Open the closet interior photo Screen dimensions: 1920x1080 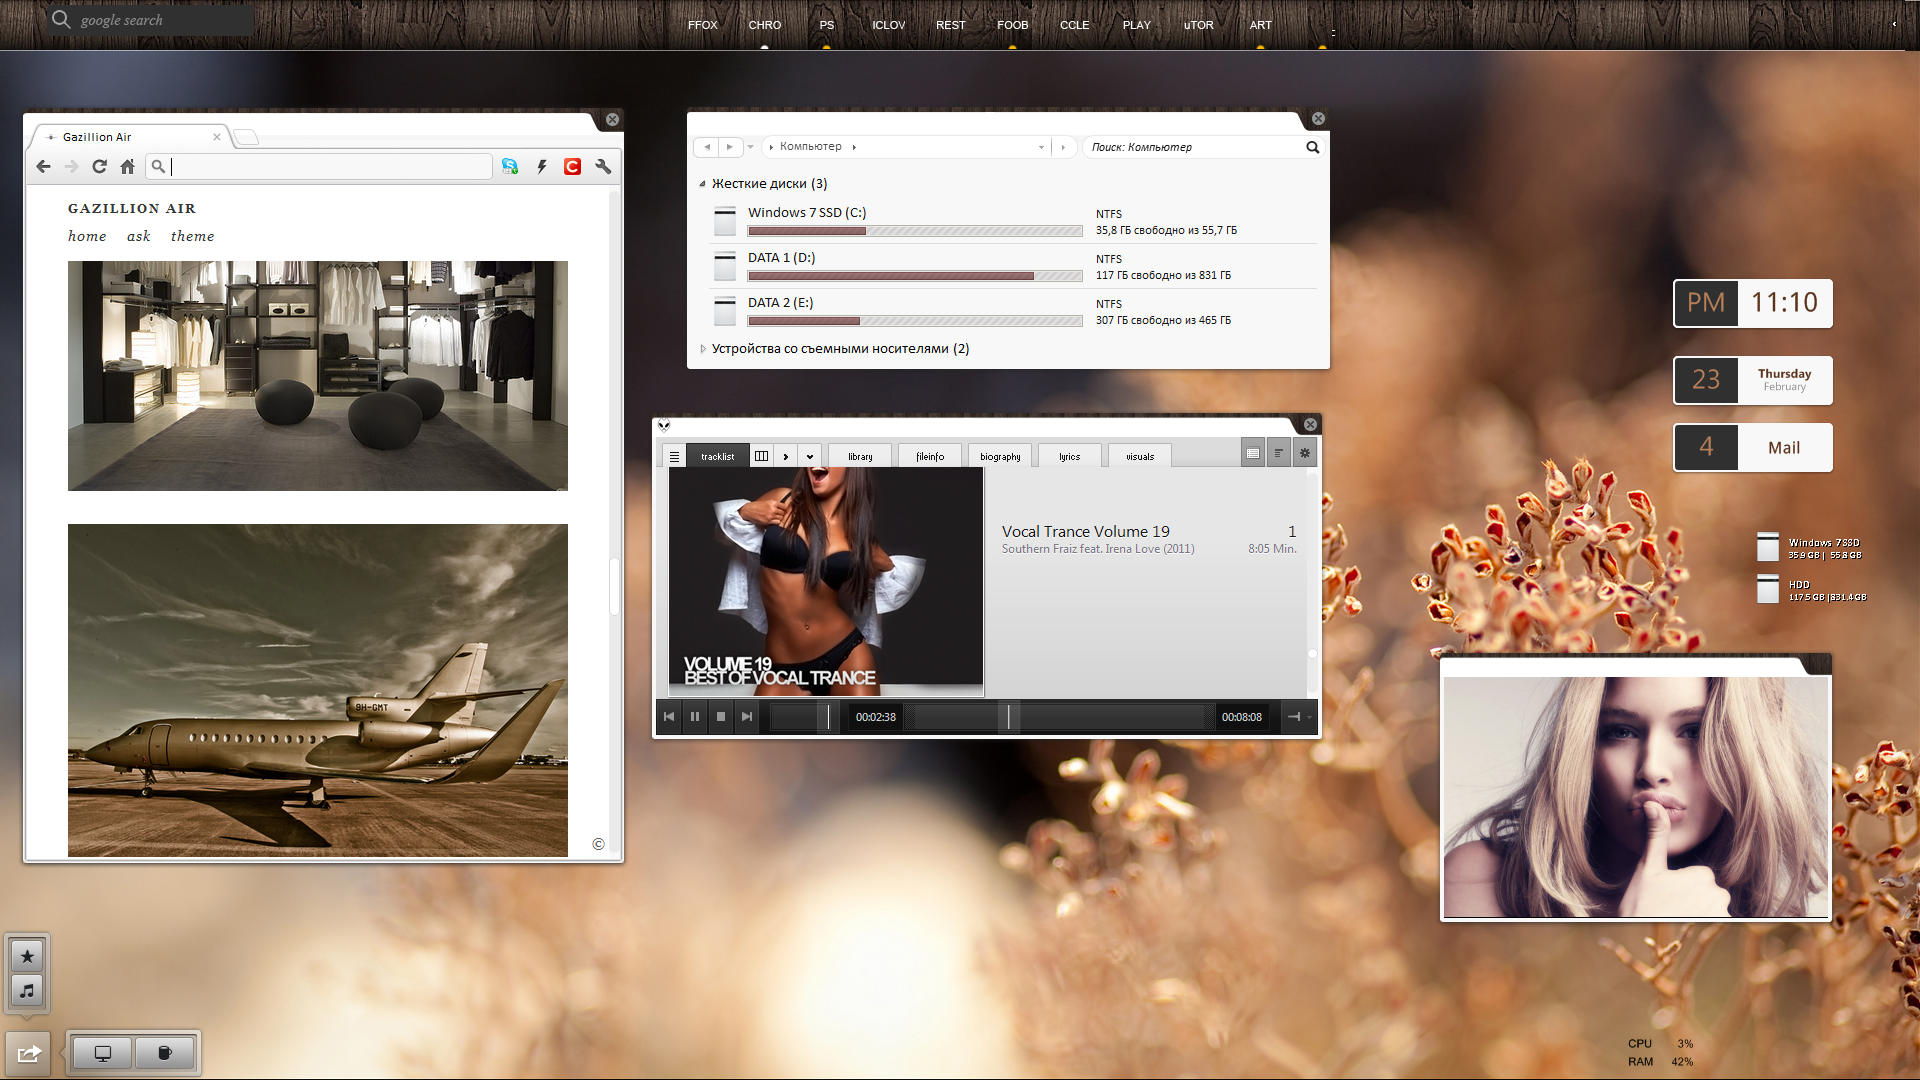tap(318, 376)
